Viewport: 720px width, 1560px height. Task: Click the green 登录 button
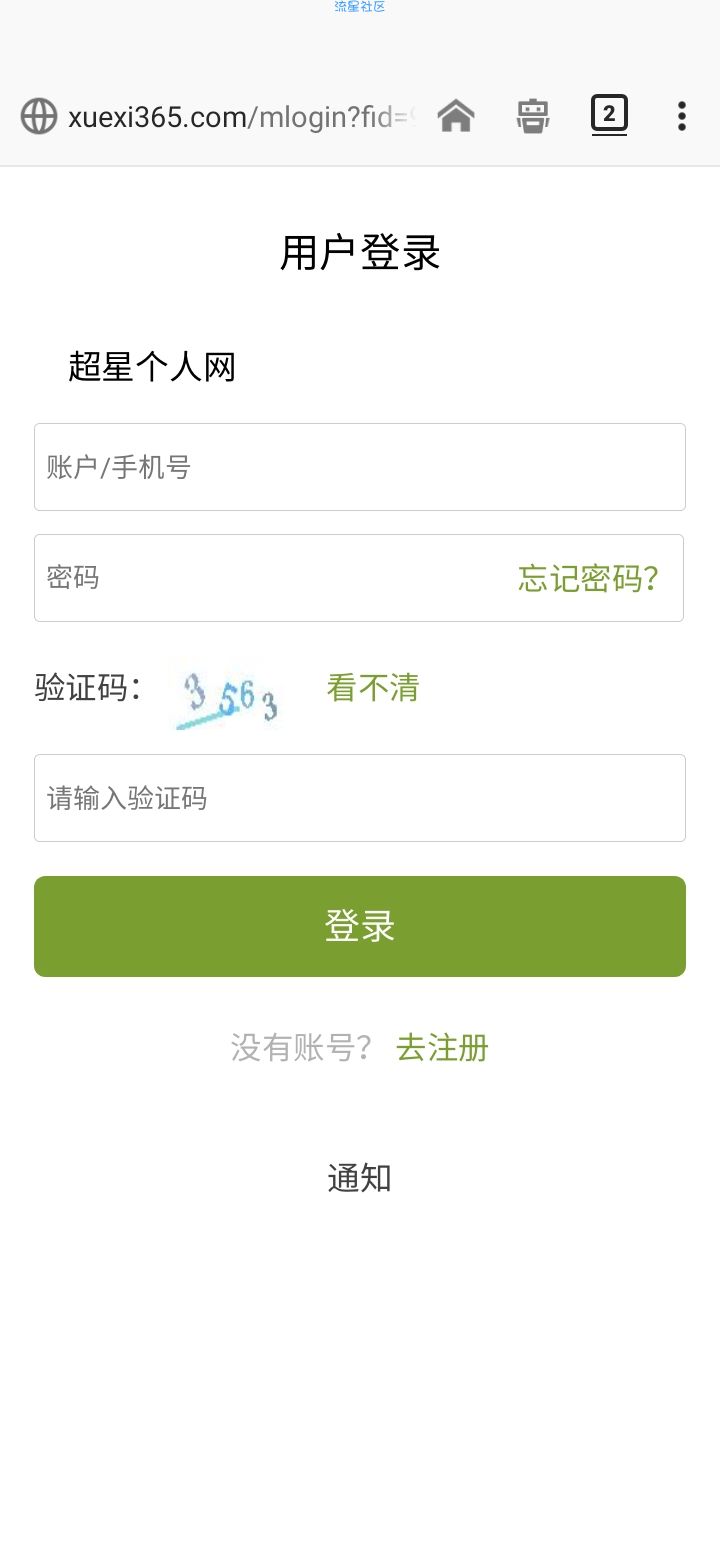pos(360,926)
